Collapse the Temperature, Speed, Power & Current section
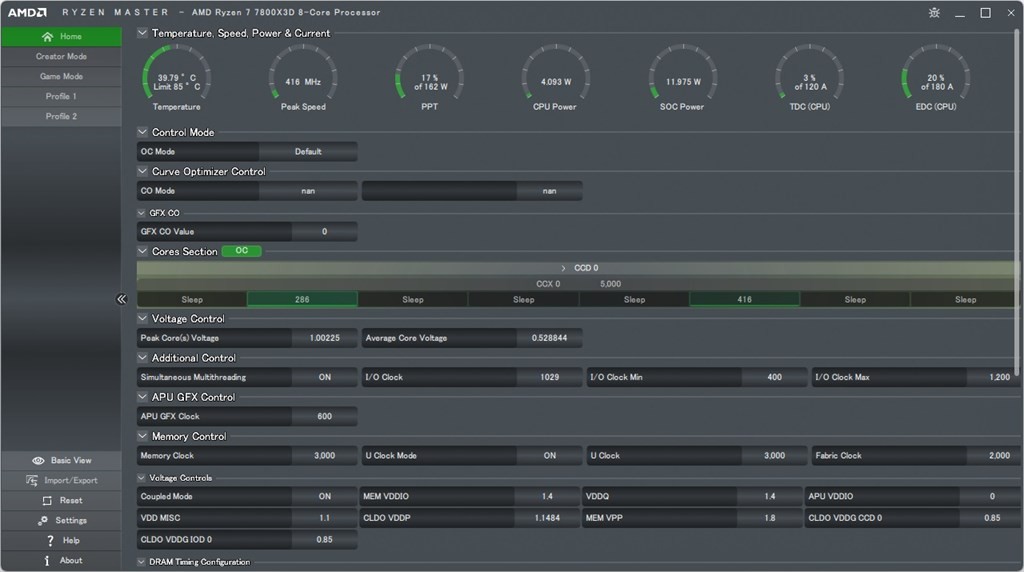Screen dimensions: 1024x572 click(143, 33)
